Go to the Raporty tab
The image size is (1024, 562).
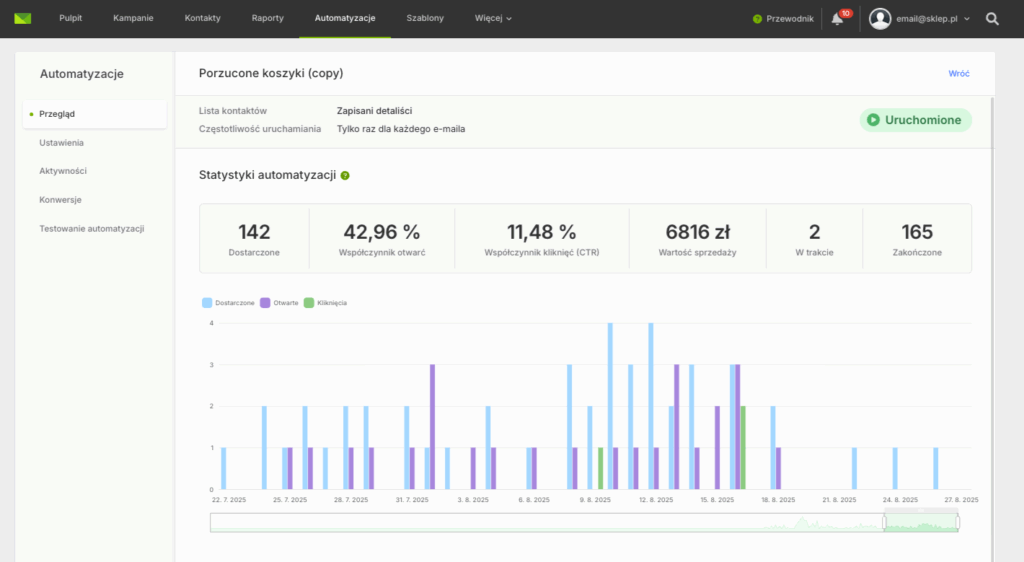tap(267, 19)
